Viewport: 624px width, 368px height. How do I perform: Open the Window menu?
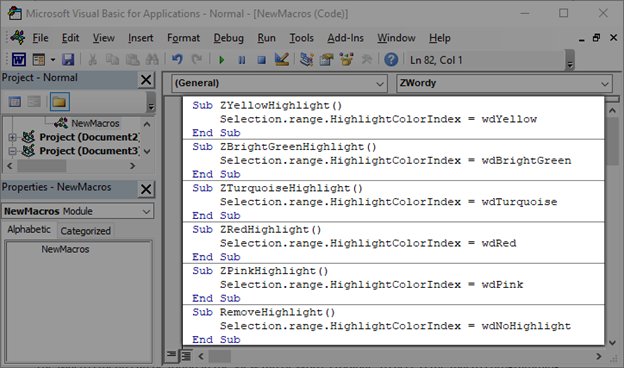pos(396,38)
